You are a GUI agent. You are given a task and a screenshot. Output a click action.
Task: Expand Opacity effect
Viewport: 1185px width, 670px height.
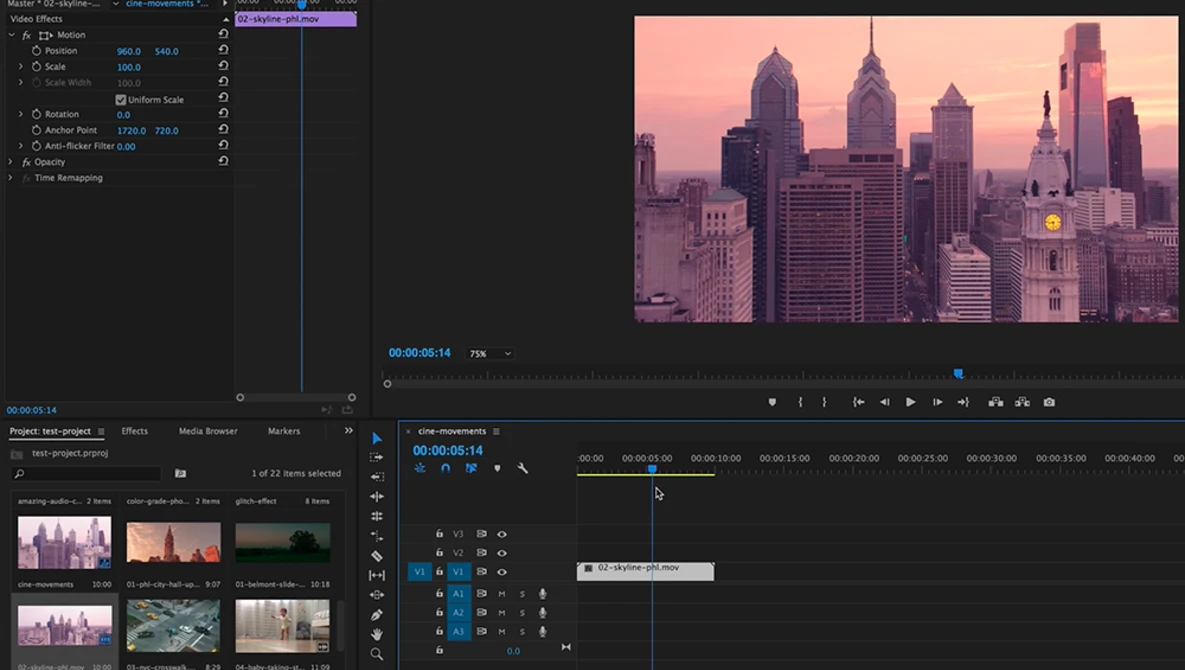pos(11,162)
